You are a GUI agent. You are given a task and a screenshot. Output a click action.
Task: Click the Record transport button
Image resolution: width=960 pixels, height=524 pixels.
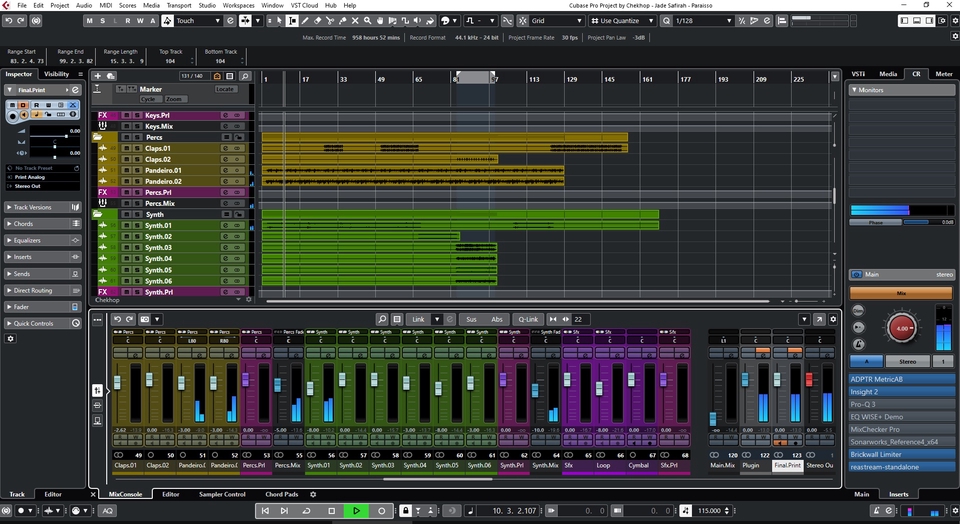click(x=381, y=511)
